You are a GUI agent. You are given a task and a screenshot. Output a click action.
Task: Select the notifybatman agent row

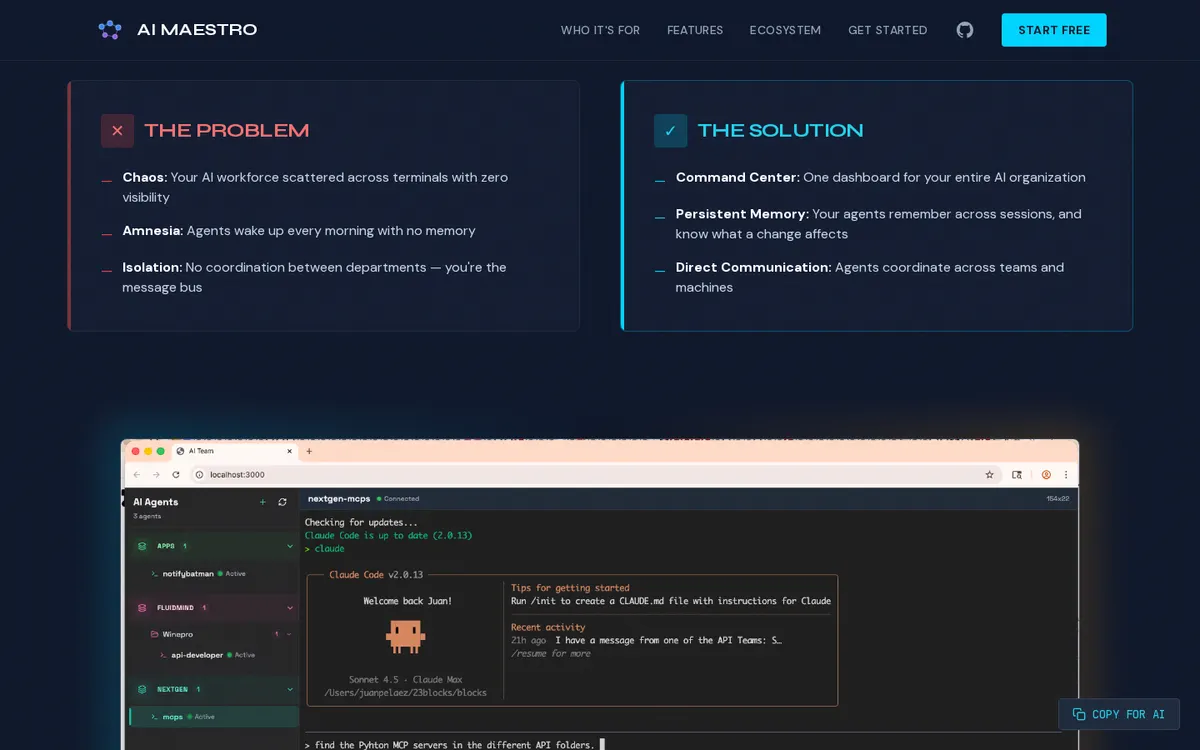(214, 574)
